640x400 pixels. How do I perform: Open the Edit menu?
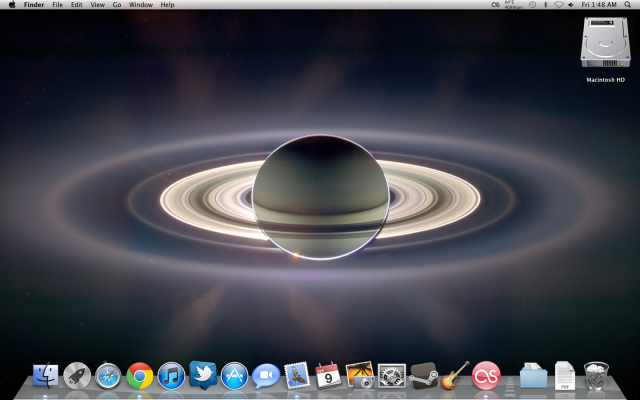coord(76,5)
